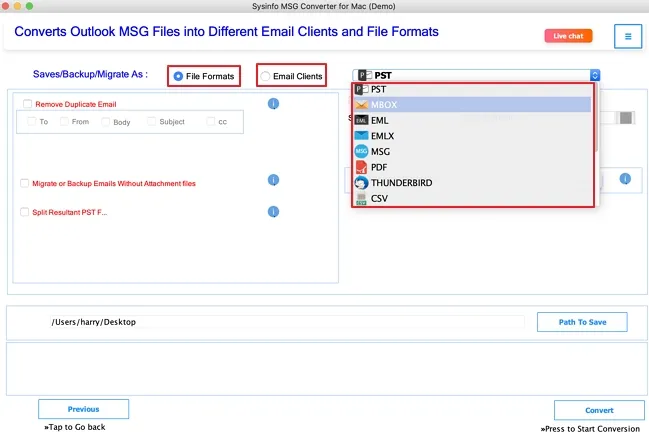Screen dimensions: 649x443
Task: Choose PDF from the format list
Action: pyautogui.click(x=472, y=167)
